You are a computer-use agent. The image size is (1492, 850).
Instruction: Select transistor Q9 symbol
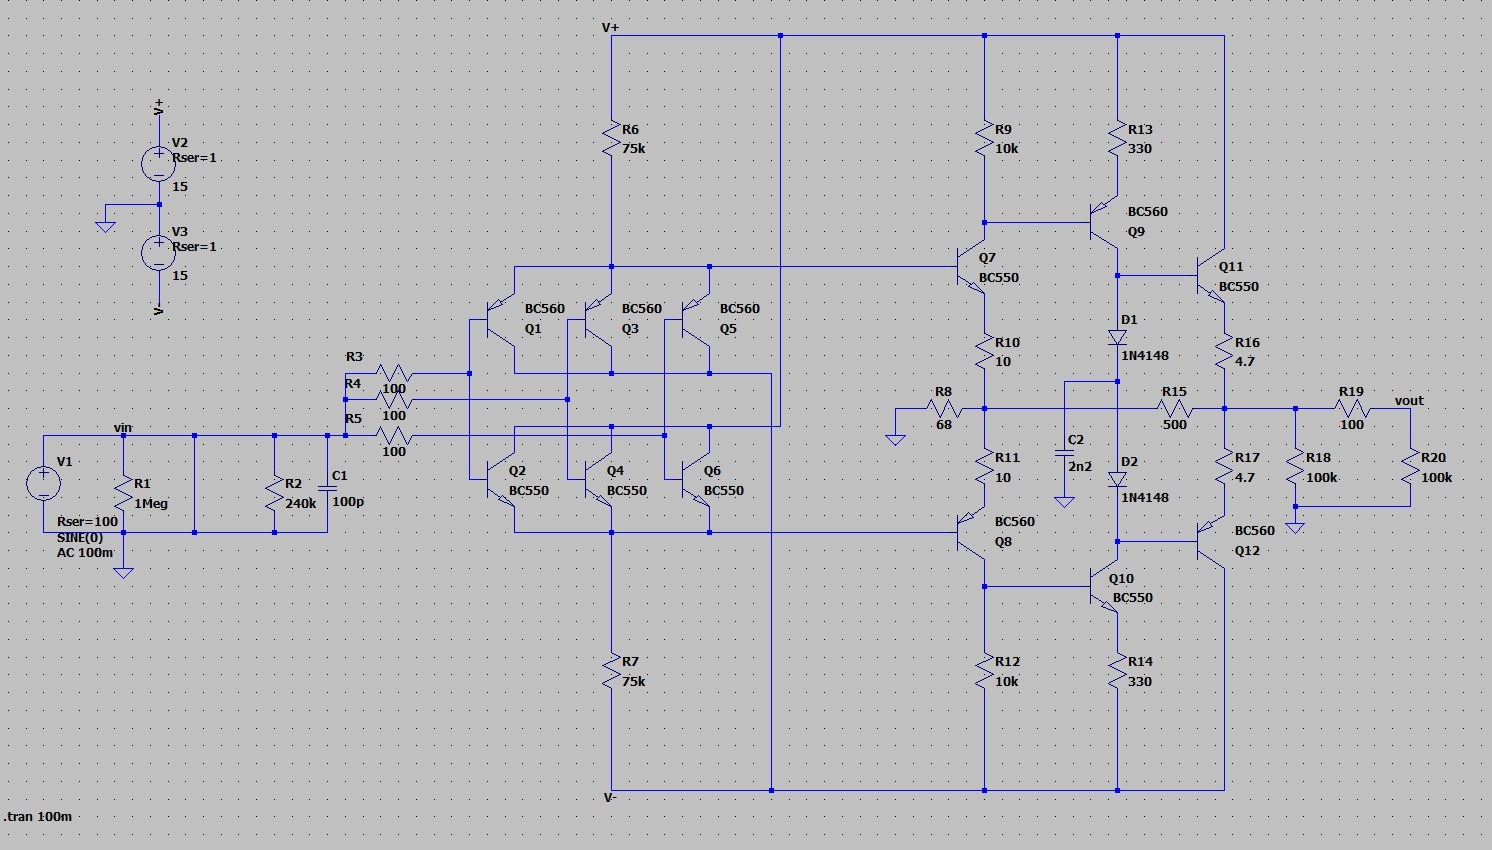[1103, 222]
